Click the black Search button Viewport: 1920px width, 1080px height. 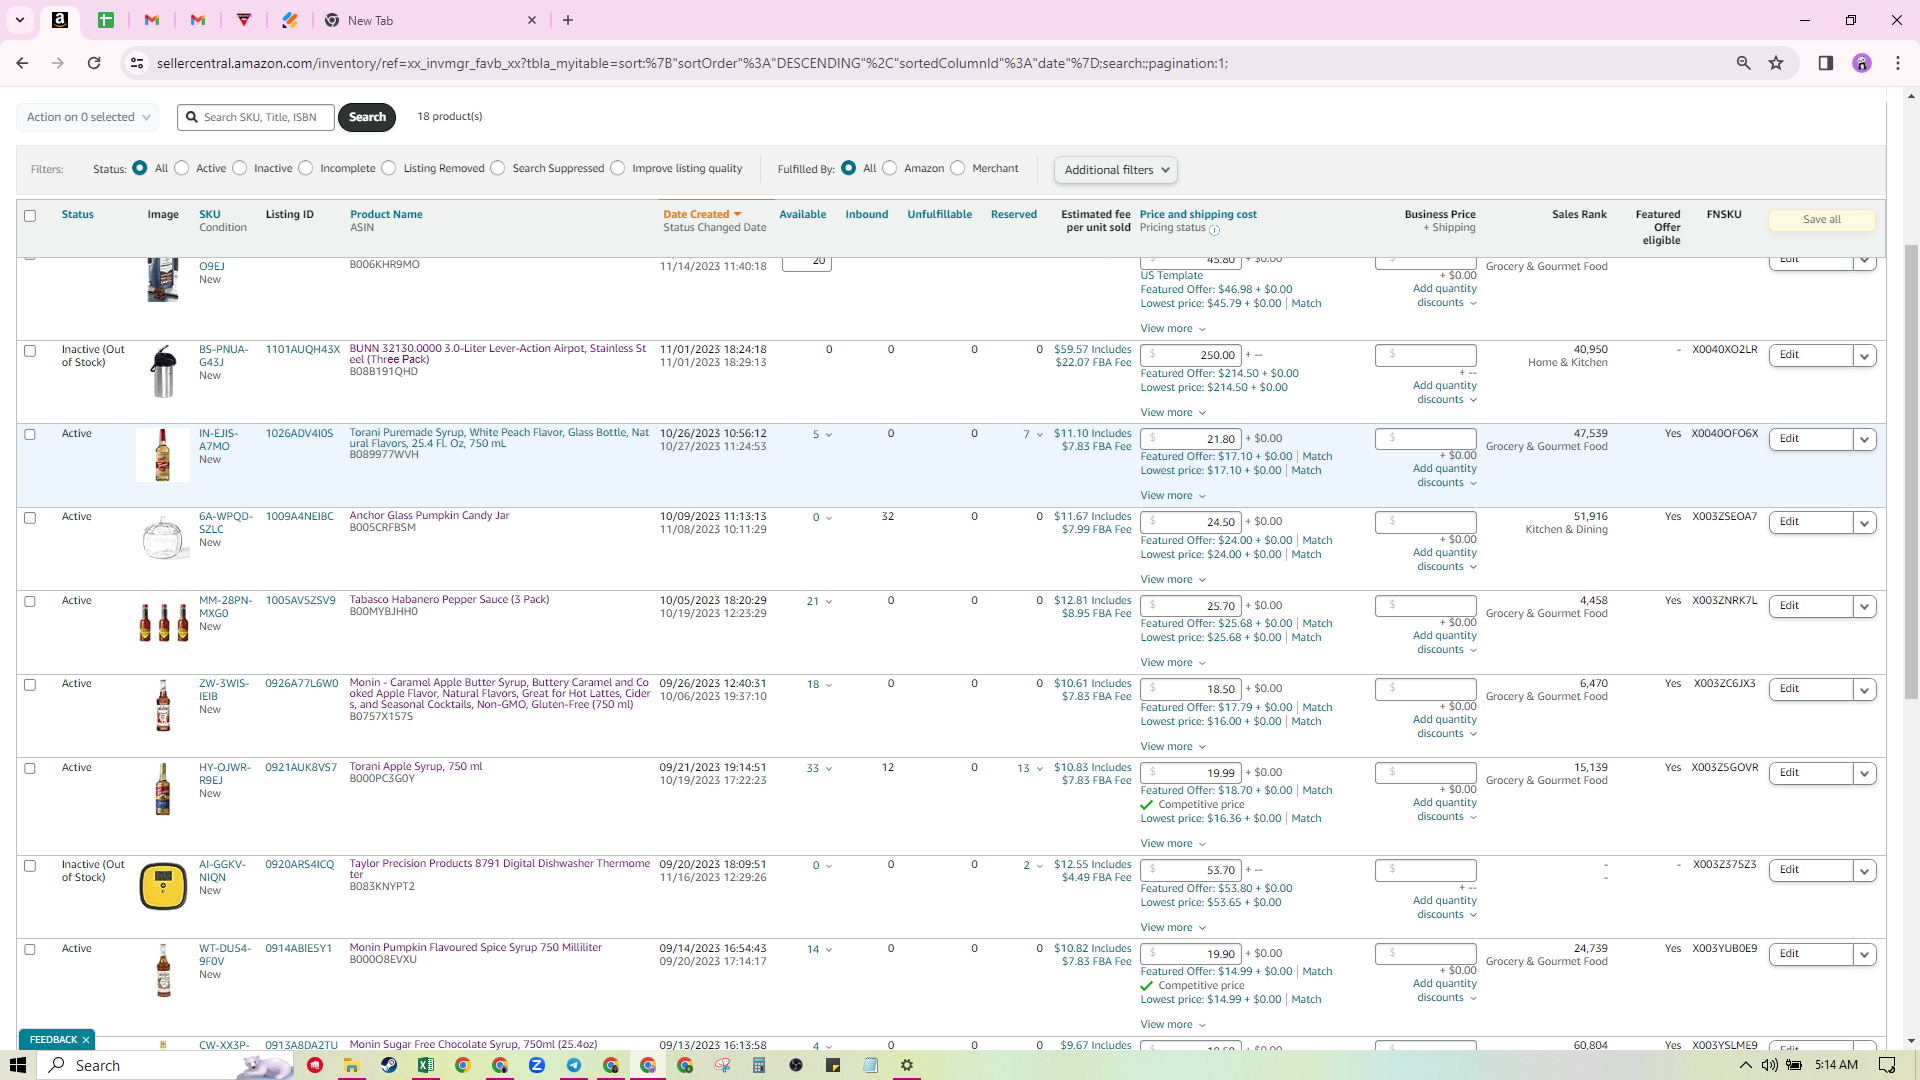pyautogui.click(x=367, y=117)
